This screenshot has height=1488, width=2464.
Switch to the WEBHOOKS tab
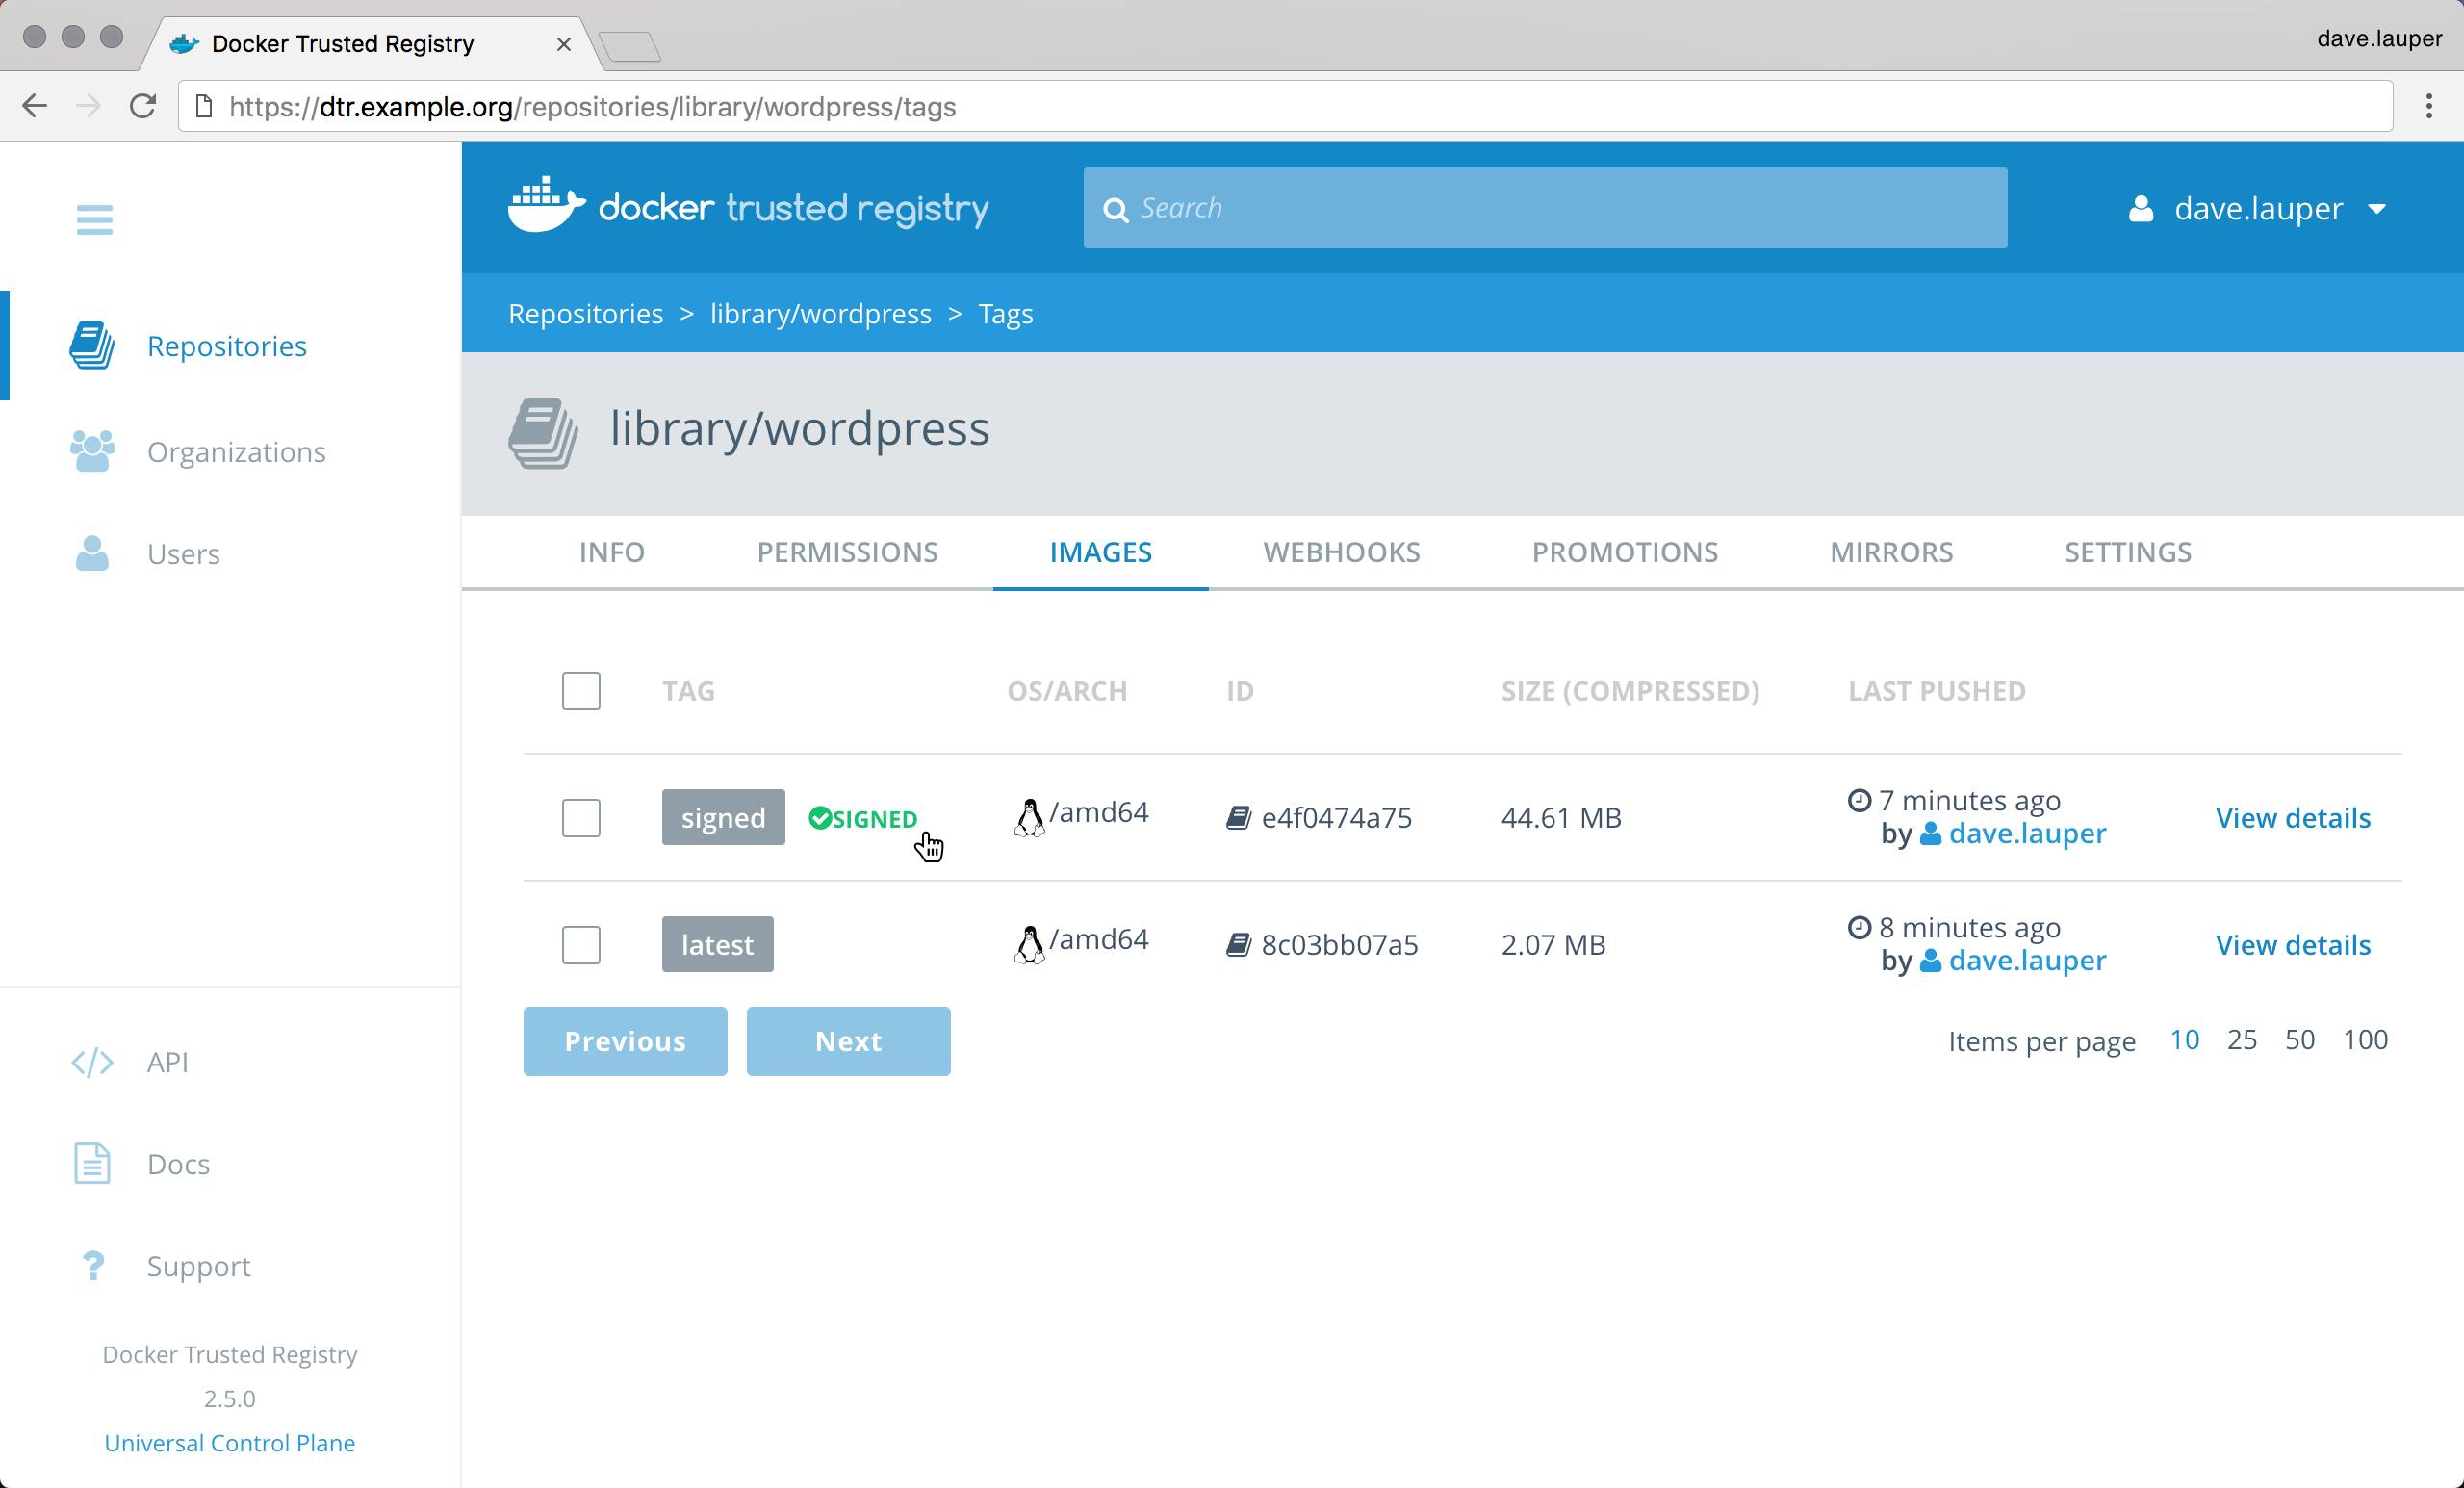point(1341,552)
